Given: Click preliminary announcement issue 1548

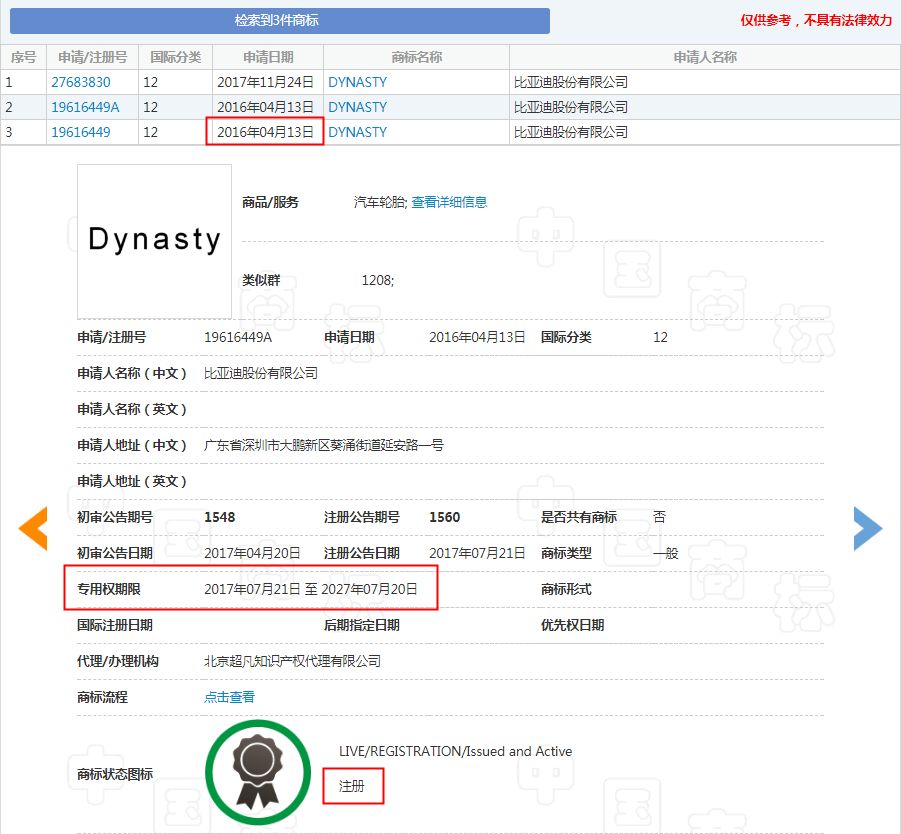Looking at the screenshot, I should coord(220,517).
